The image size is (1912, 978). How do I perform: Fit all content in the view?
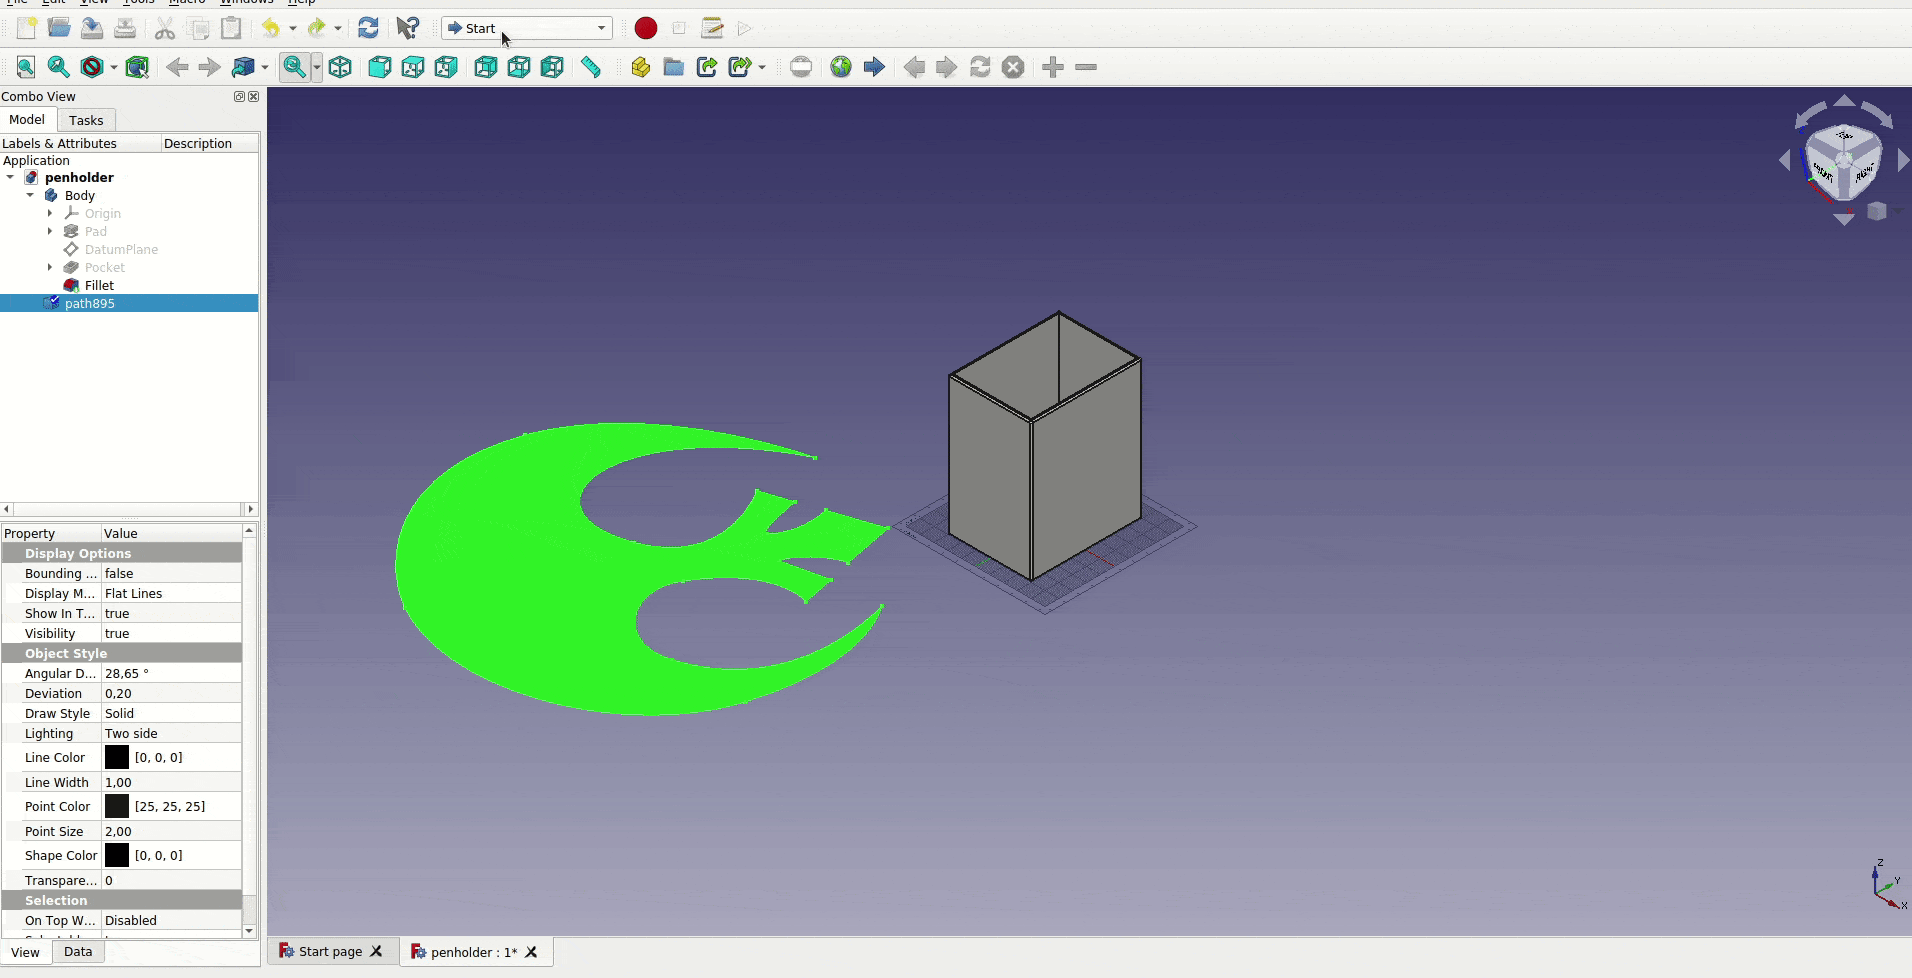pos(26,67)
